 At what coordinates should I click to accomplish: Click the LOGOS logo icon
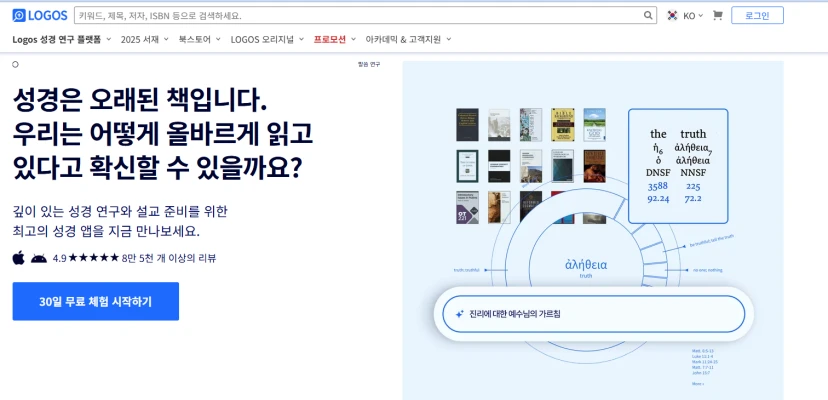pos(20,16)
